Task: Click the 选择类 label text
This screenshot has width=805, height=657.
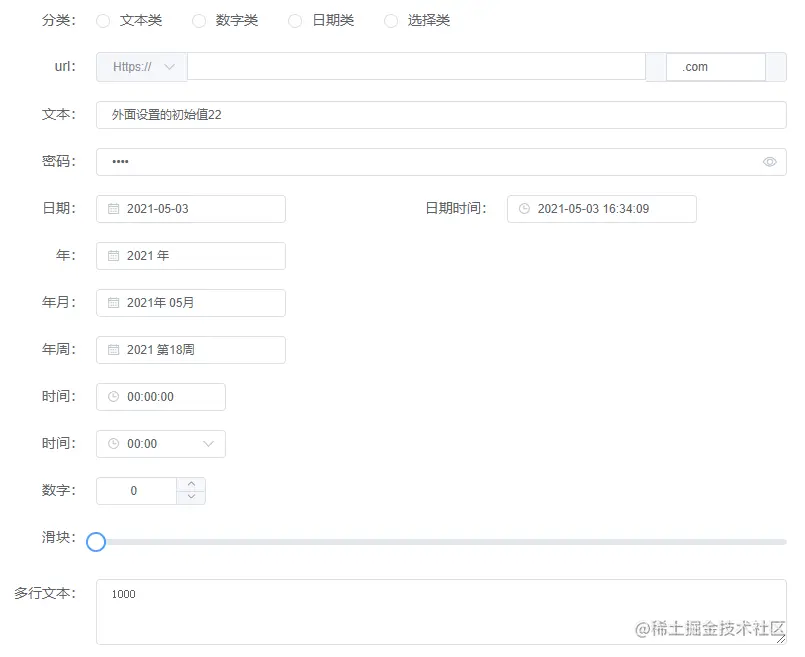Action: coord(429,21)
